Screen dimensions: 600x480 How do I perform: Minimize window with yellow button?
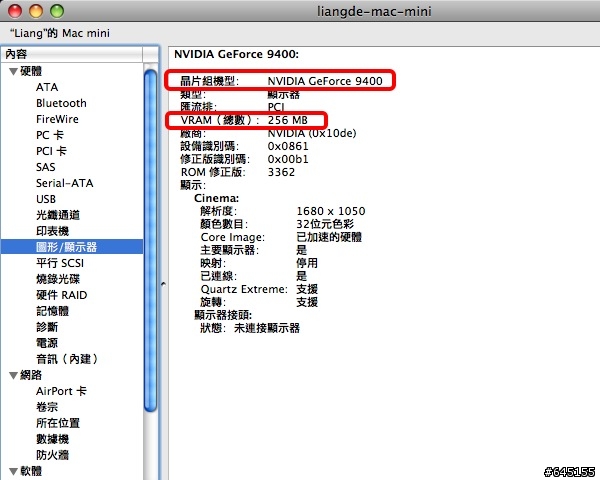click(x=36, y=11)
